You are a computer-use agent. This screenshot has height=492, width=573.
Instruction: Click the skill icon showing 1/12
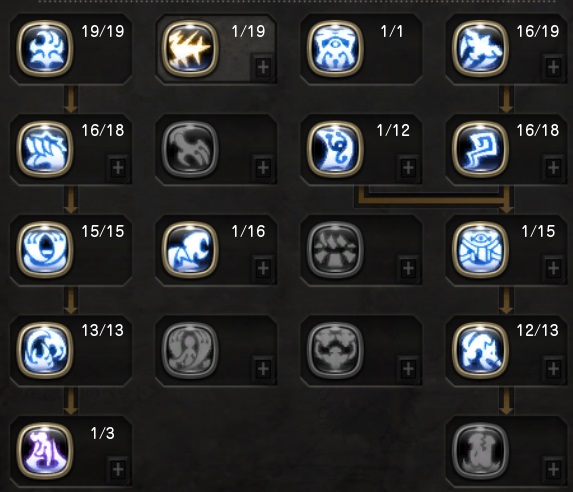tap(335, 149)
